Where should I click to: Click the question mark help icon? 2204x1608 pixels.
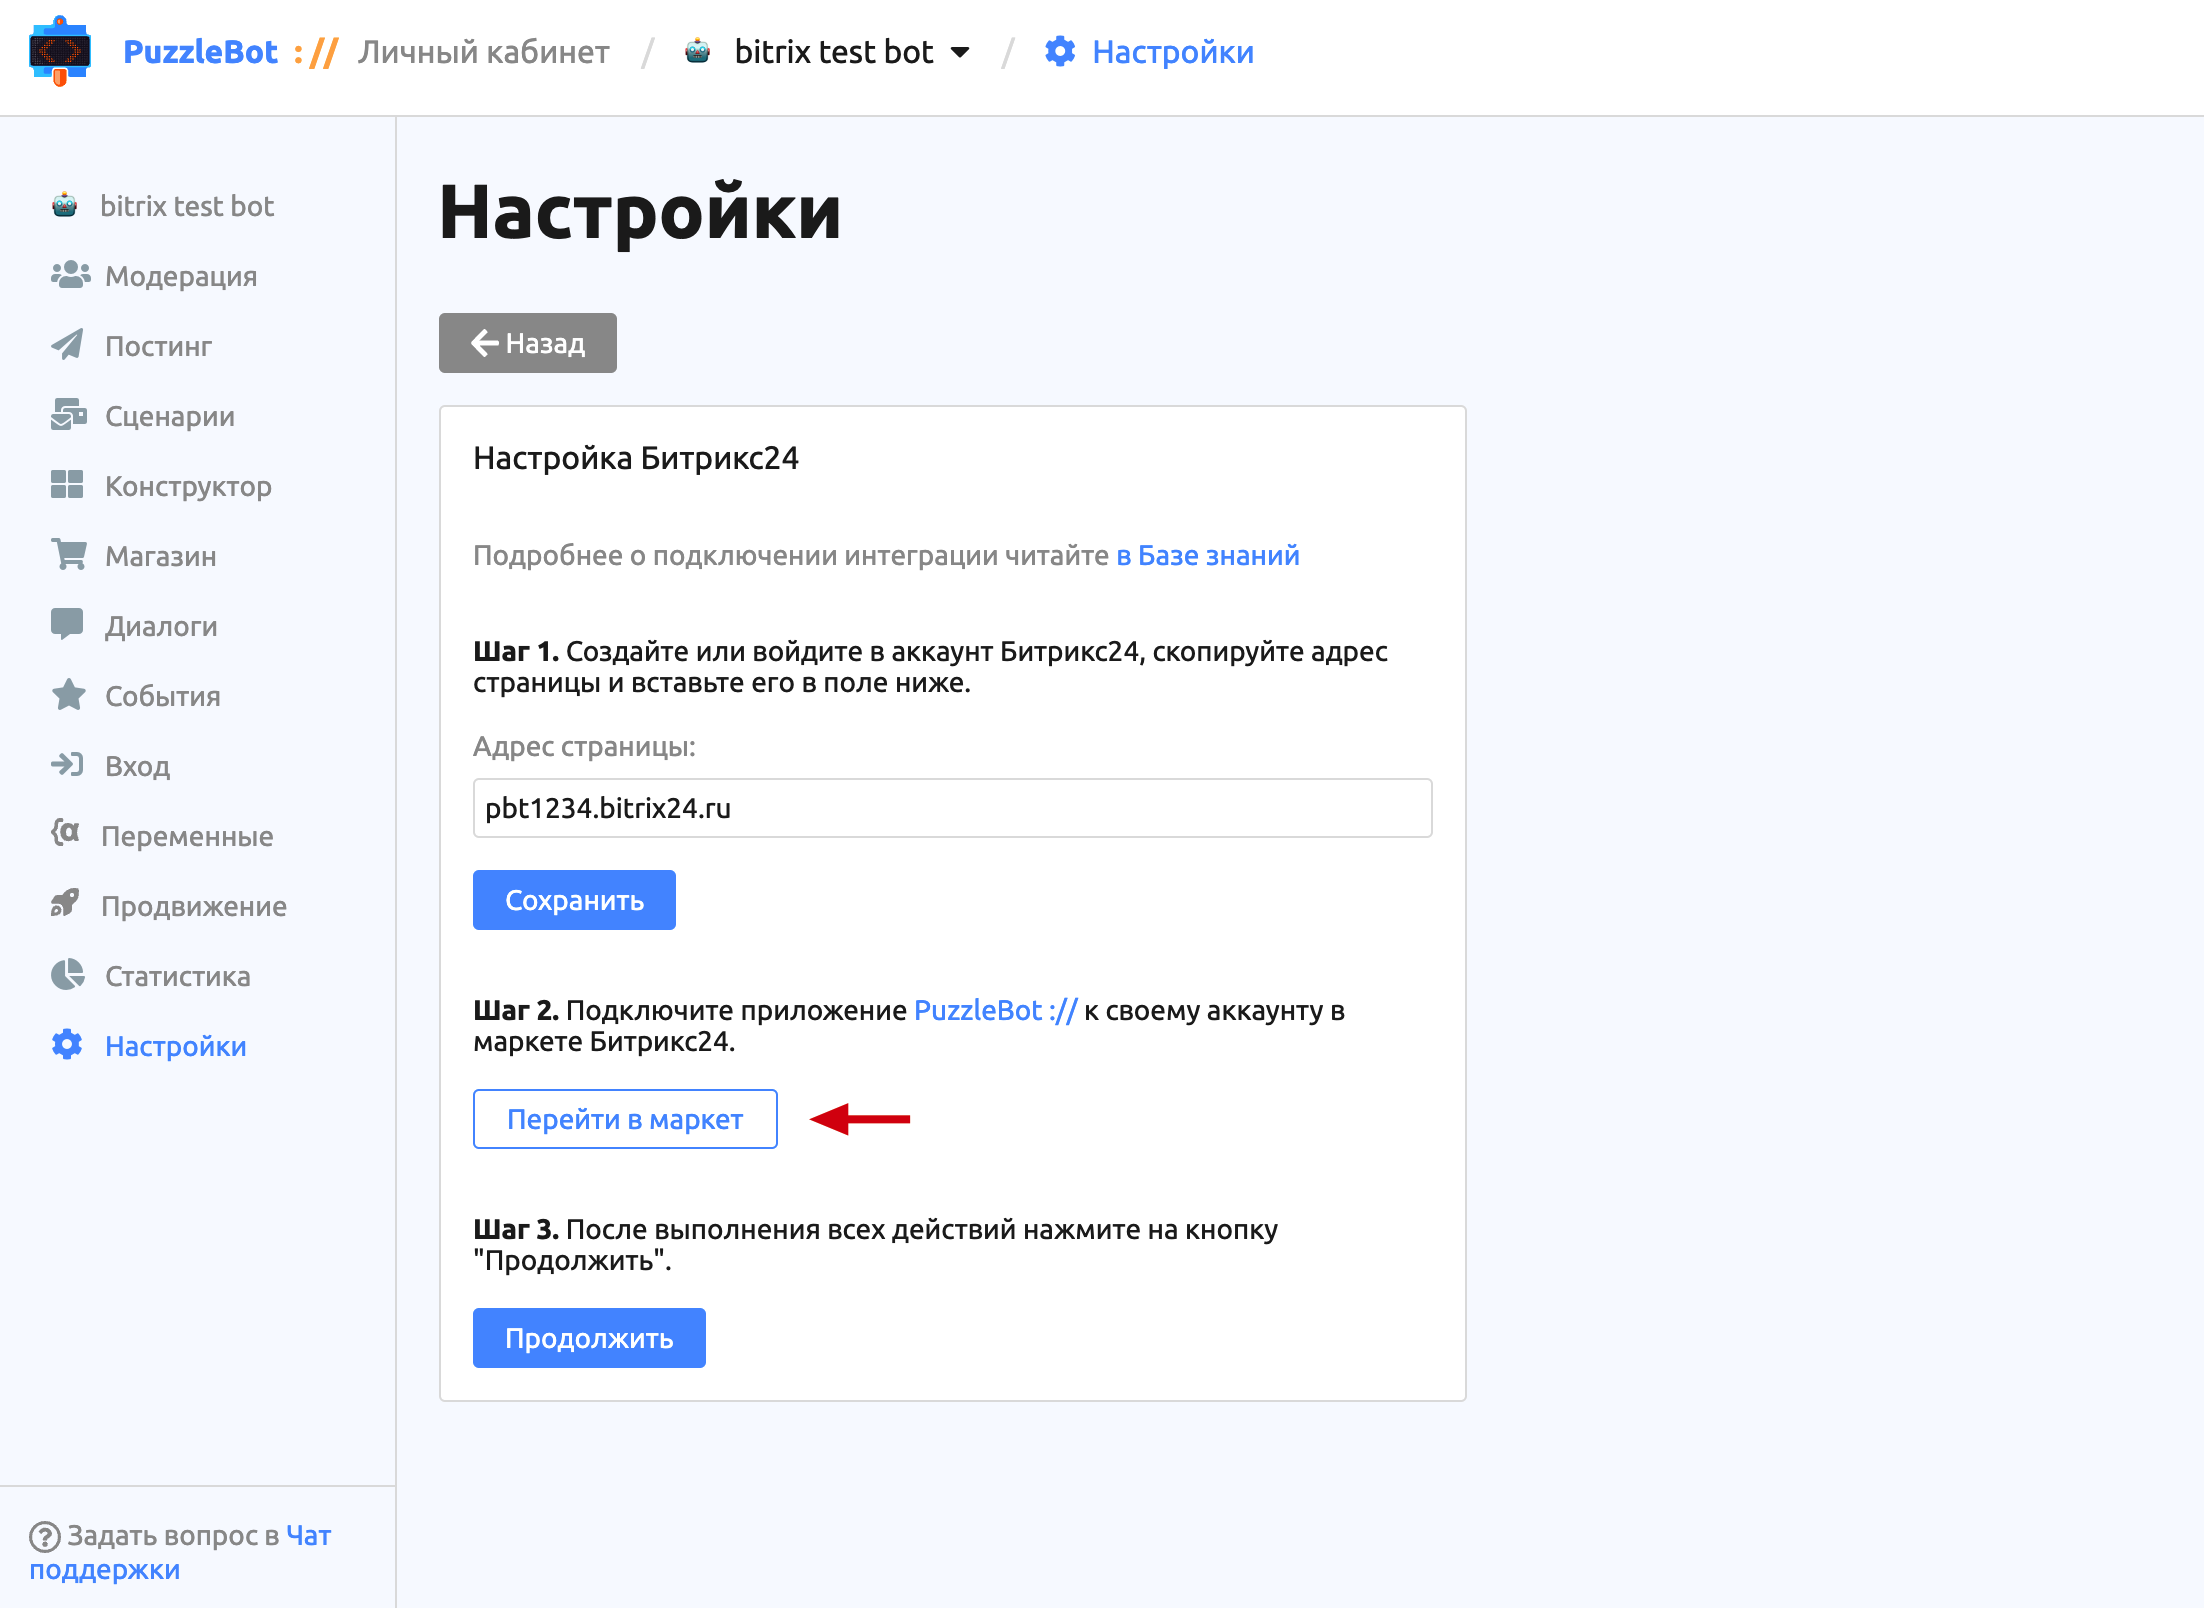pos(44,1536)
